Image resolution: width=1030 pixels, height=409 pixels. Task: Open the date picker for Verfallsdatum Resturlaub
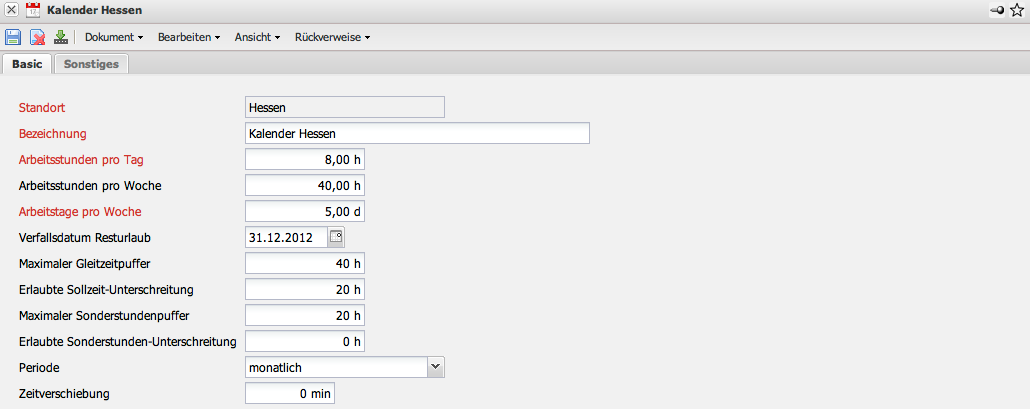(x=336, y=237)
